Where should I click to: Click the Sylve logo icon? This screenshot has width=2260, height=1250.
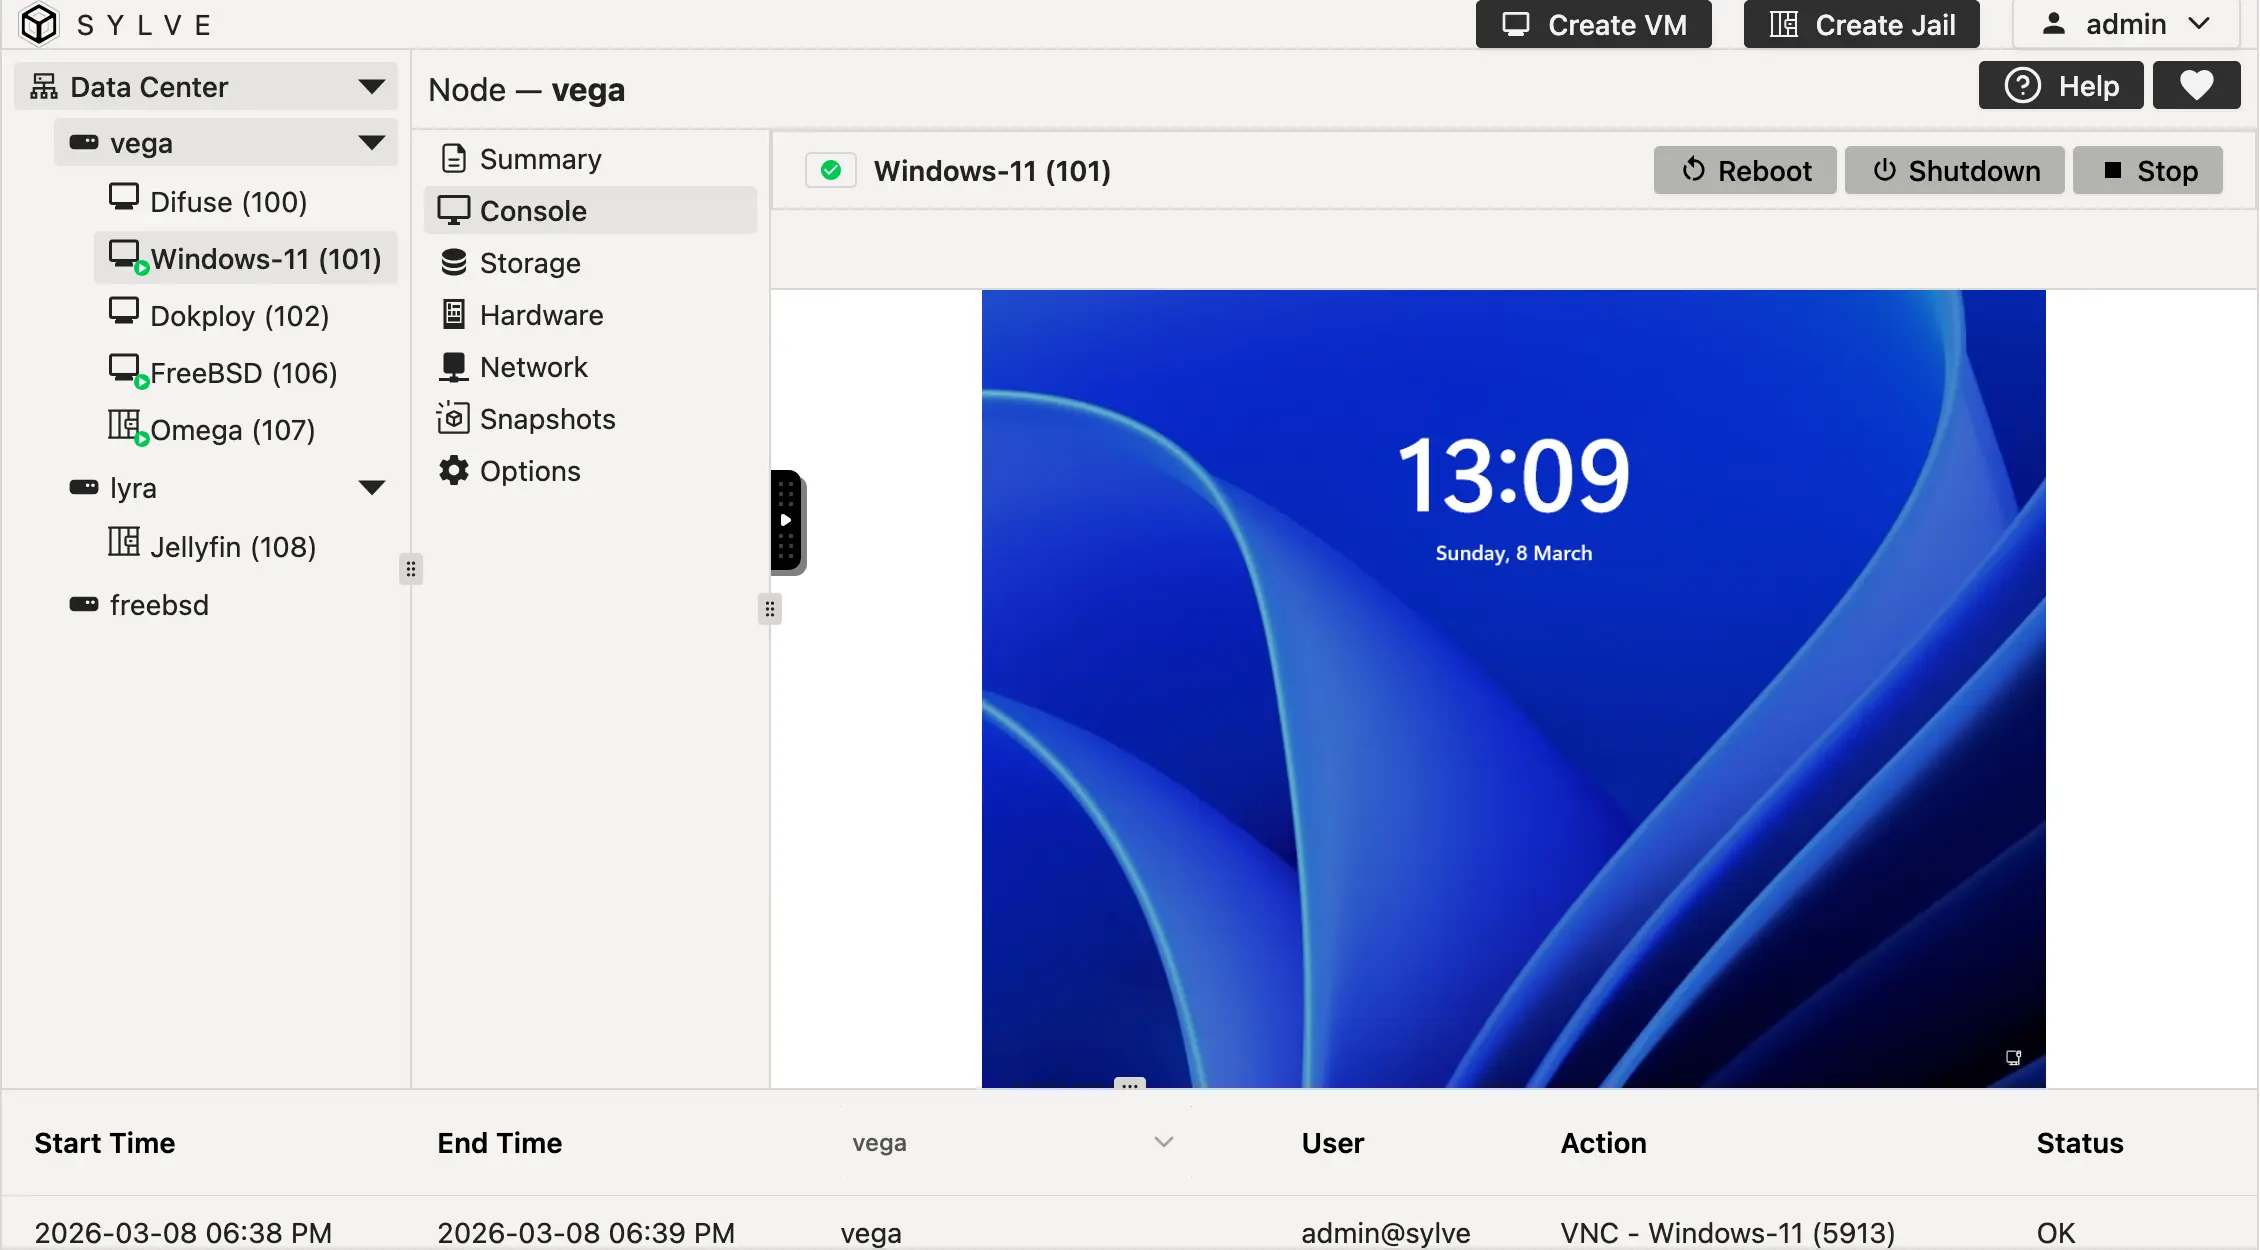[39, 24]
